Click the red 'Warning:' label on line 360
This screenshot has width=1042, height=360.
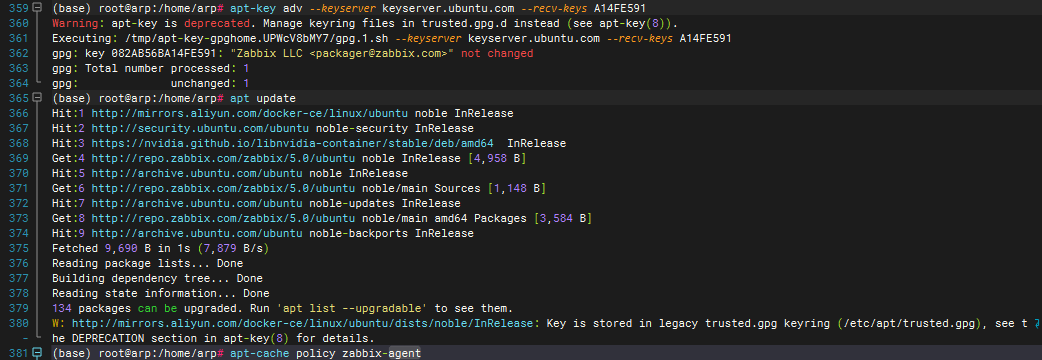click(78, 23)
